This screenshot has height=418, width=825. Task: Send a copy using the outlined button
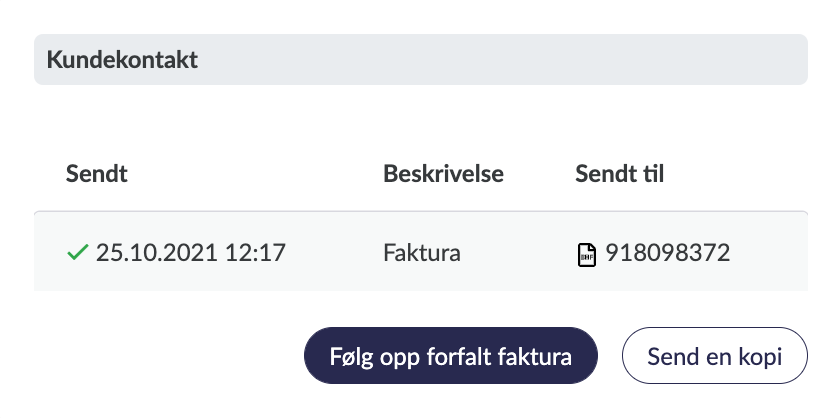(714, 356)
